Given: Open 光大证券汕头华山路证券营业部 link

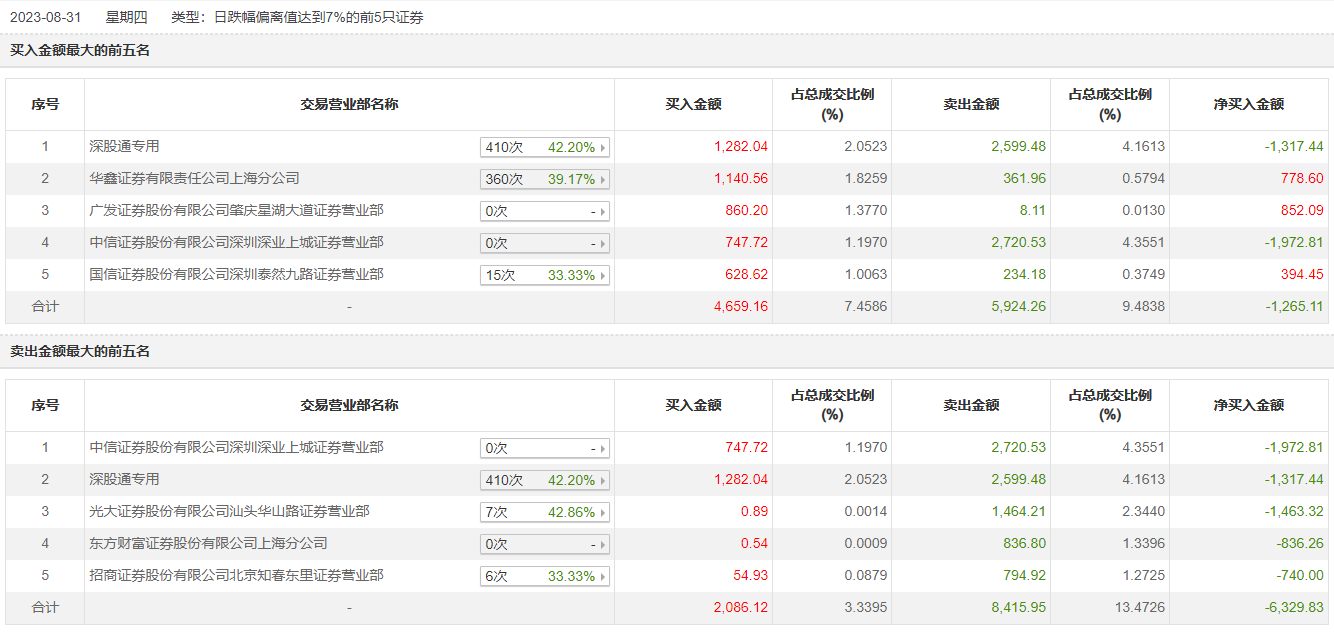Looking at the screenshot, I should click(x=229, y=512).
